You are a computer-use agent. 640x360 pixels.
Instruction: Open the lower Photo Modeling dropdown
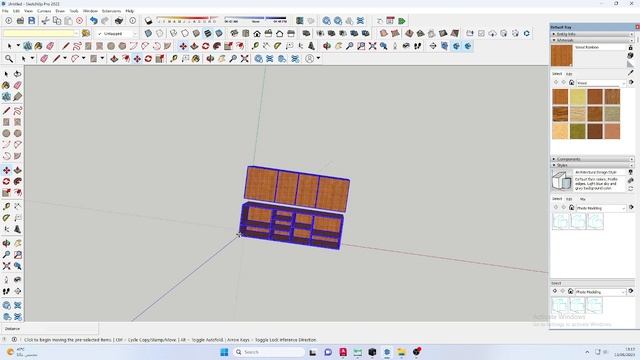[x=600, y=292]
